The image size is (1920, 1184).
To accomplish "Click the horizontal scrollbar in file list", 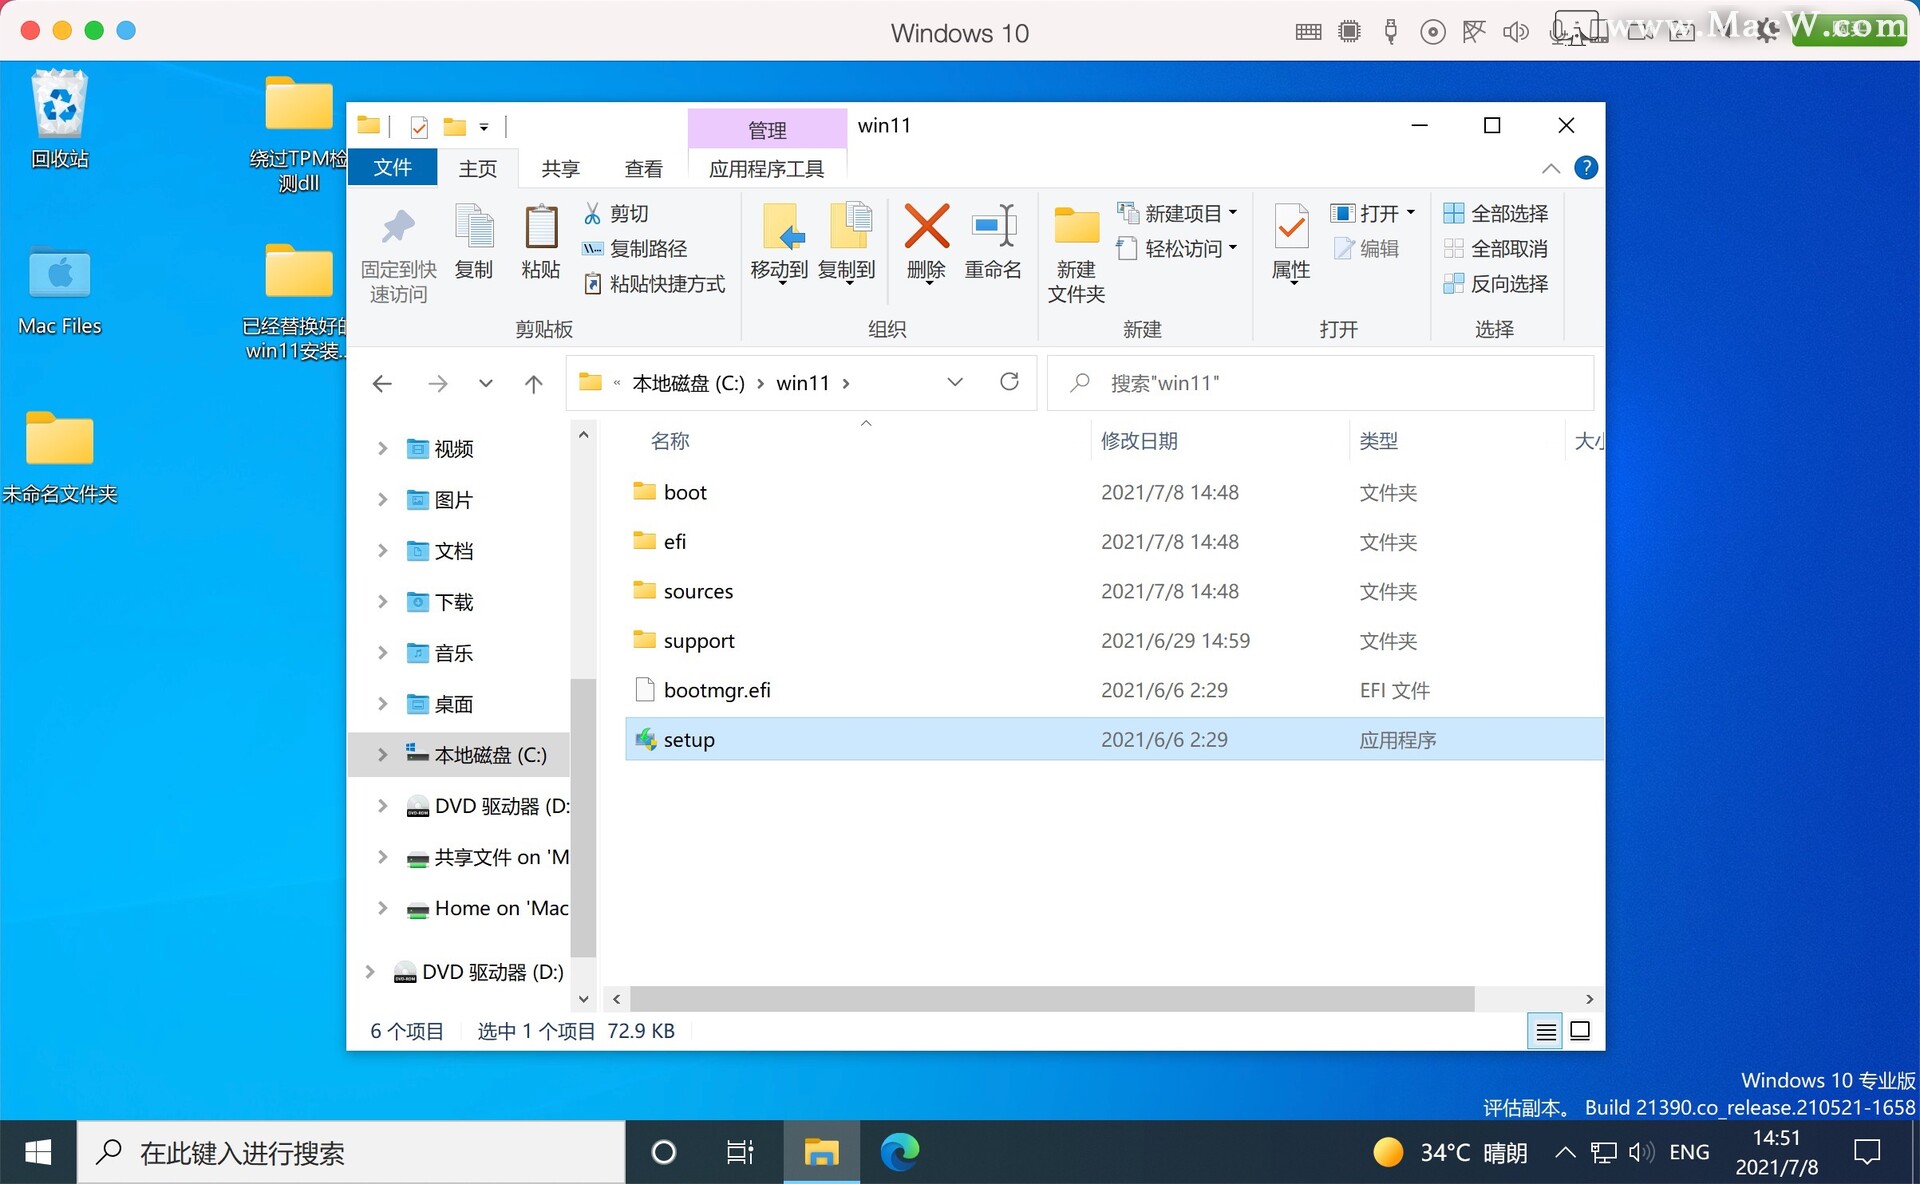I will click(1050, 998).
